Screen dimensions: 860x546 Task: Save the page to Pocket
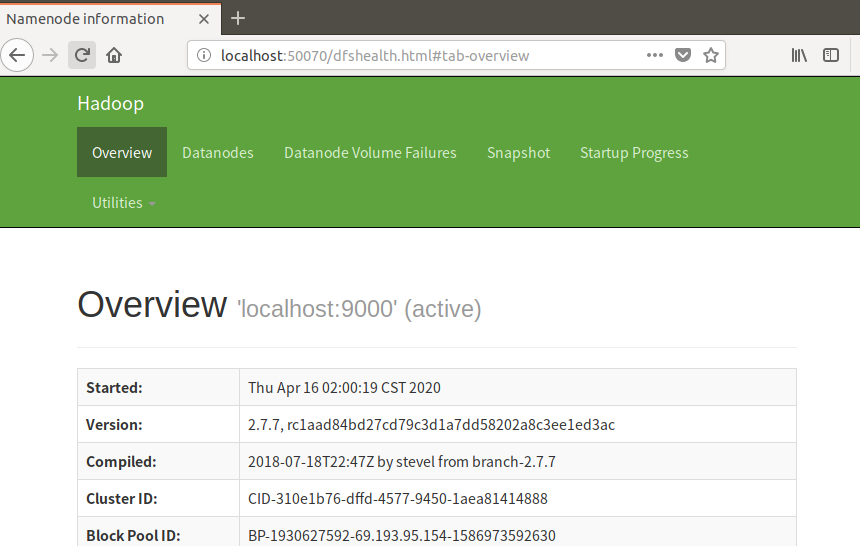coord(683,55)
